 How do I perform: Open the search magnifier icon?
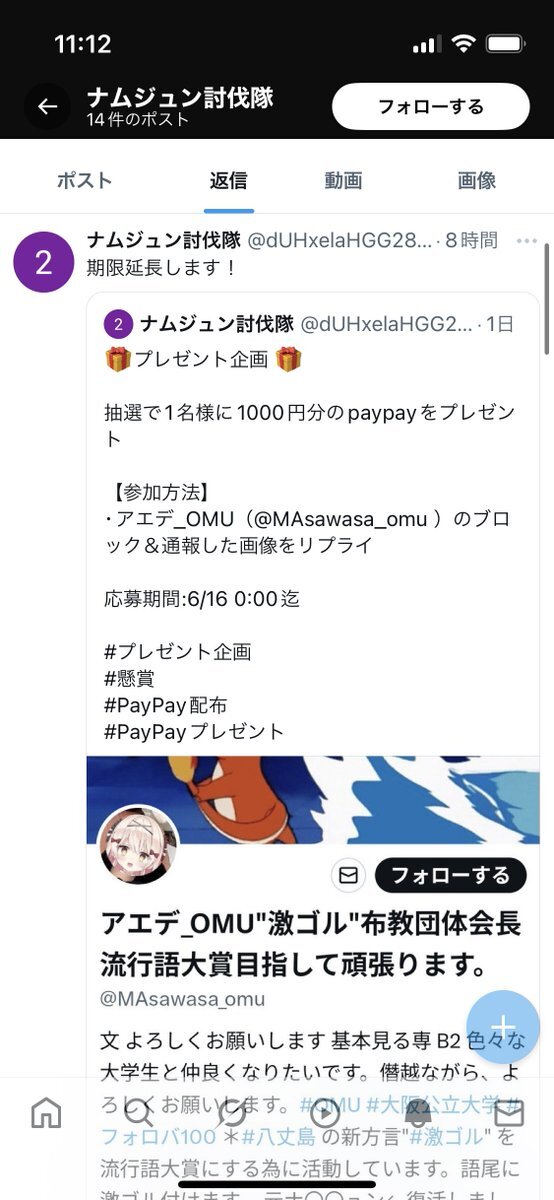pyautogui.click(x=138, y=1113)
